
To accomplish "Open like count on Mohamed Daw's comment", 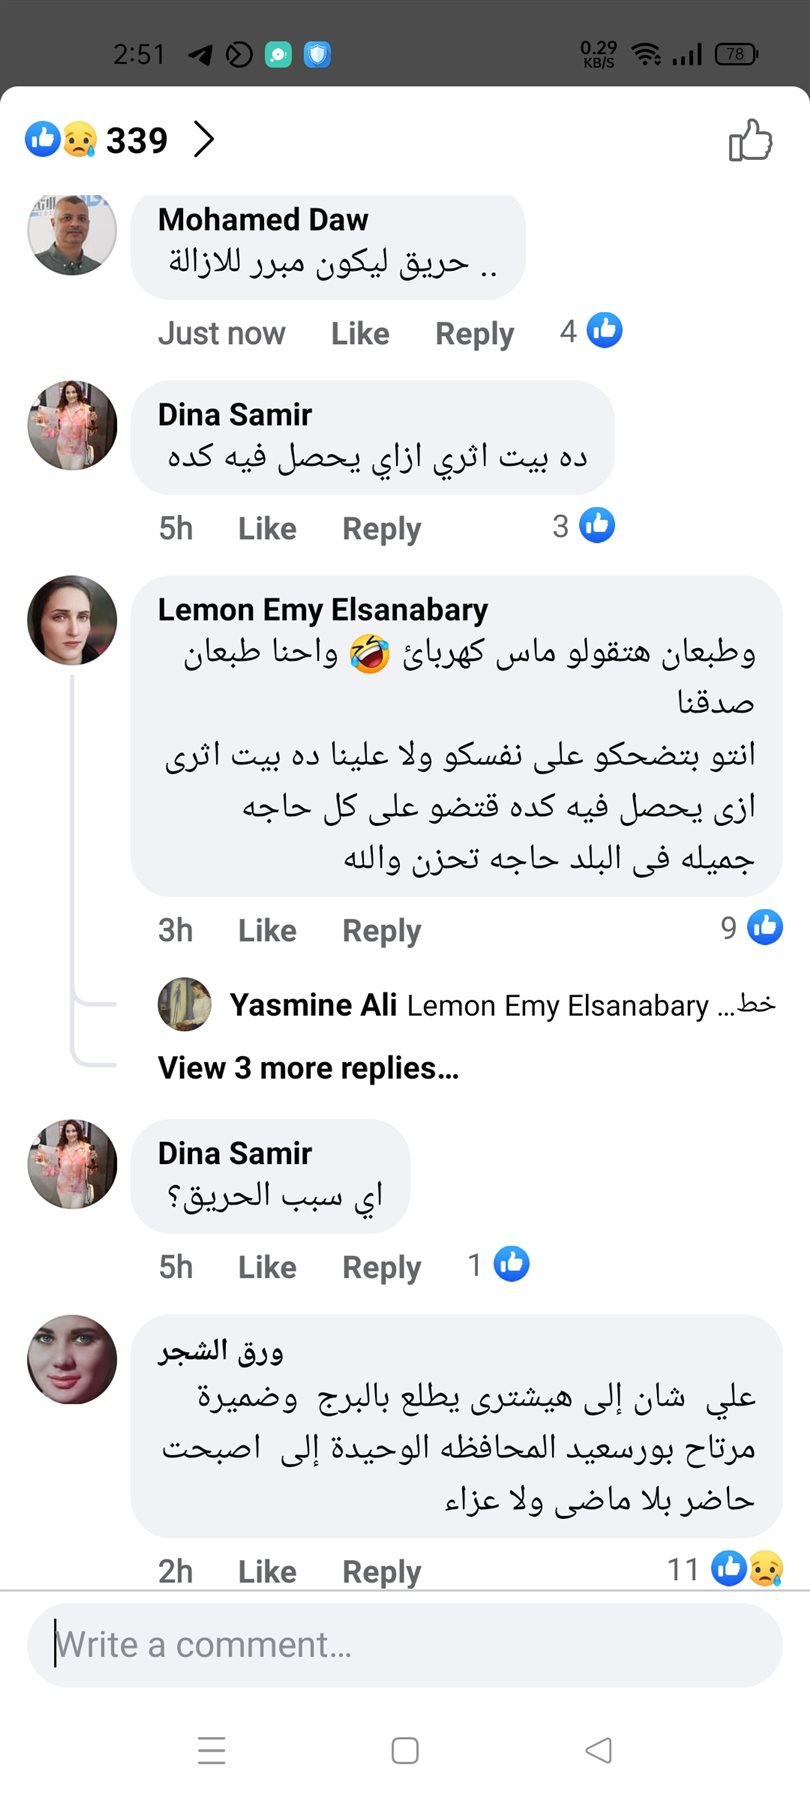I will [590, 331].
